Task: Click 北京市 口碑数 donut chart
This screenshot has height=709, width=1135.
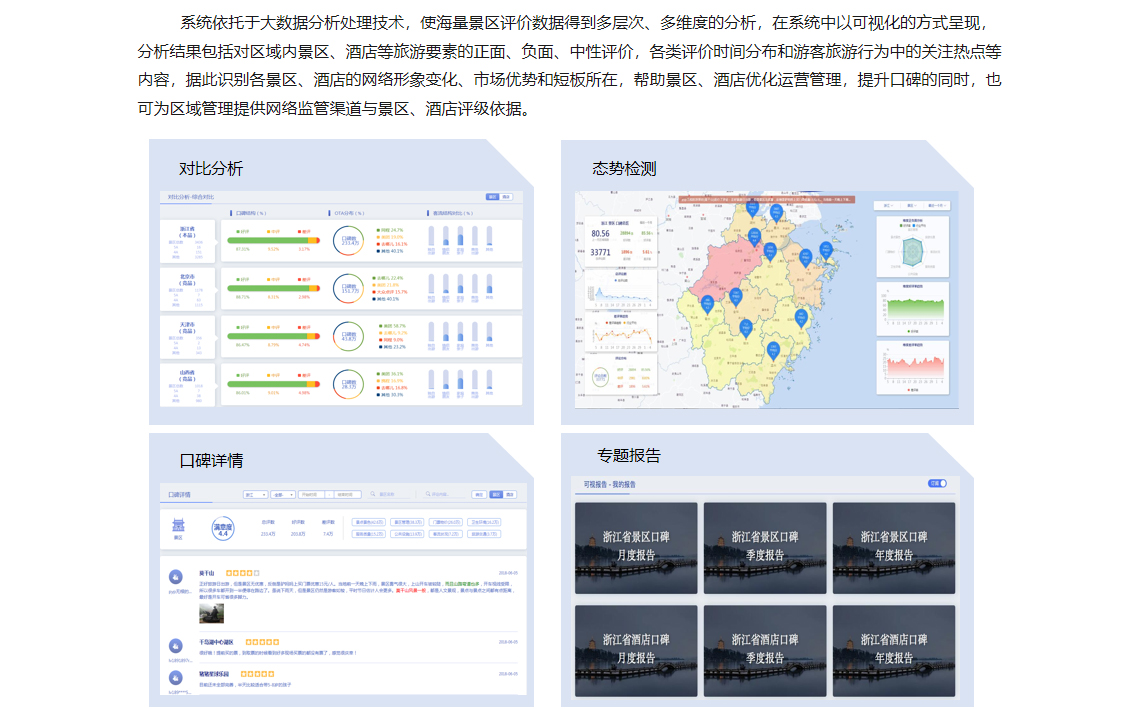Action: 349,289
